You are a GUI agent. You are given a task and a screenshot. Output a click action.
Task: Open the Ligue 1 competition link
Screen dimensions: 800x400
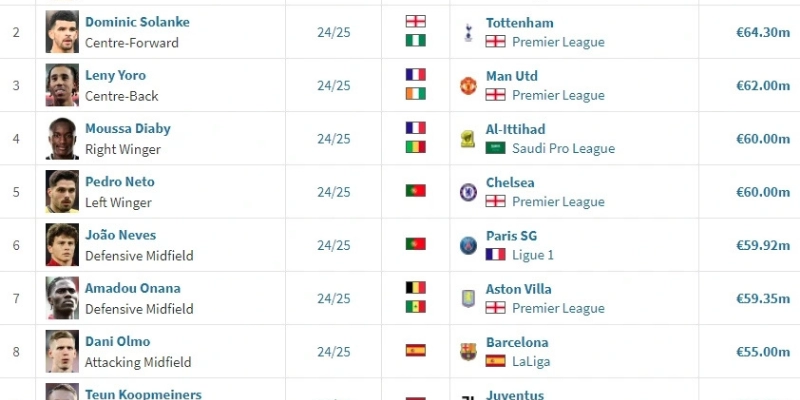click(x=533, y=255)
